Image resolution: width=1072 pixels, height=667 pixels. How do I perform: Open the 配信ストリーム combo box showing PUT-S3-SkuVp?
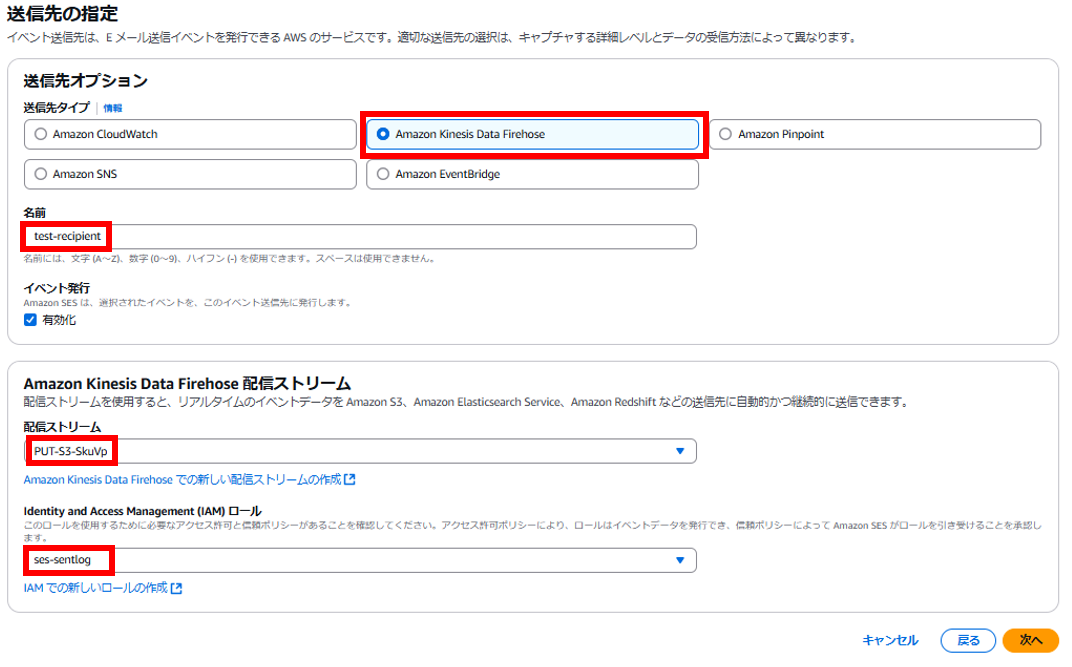(x=360, y=451)
